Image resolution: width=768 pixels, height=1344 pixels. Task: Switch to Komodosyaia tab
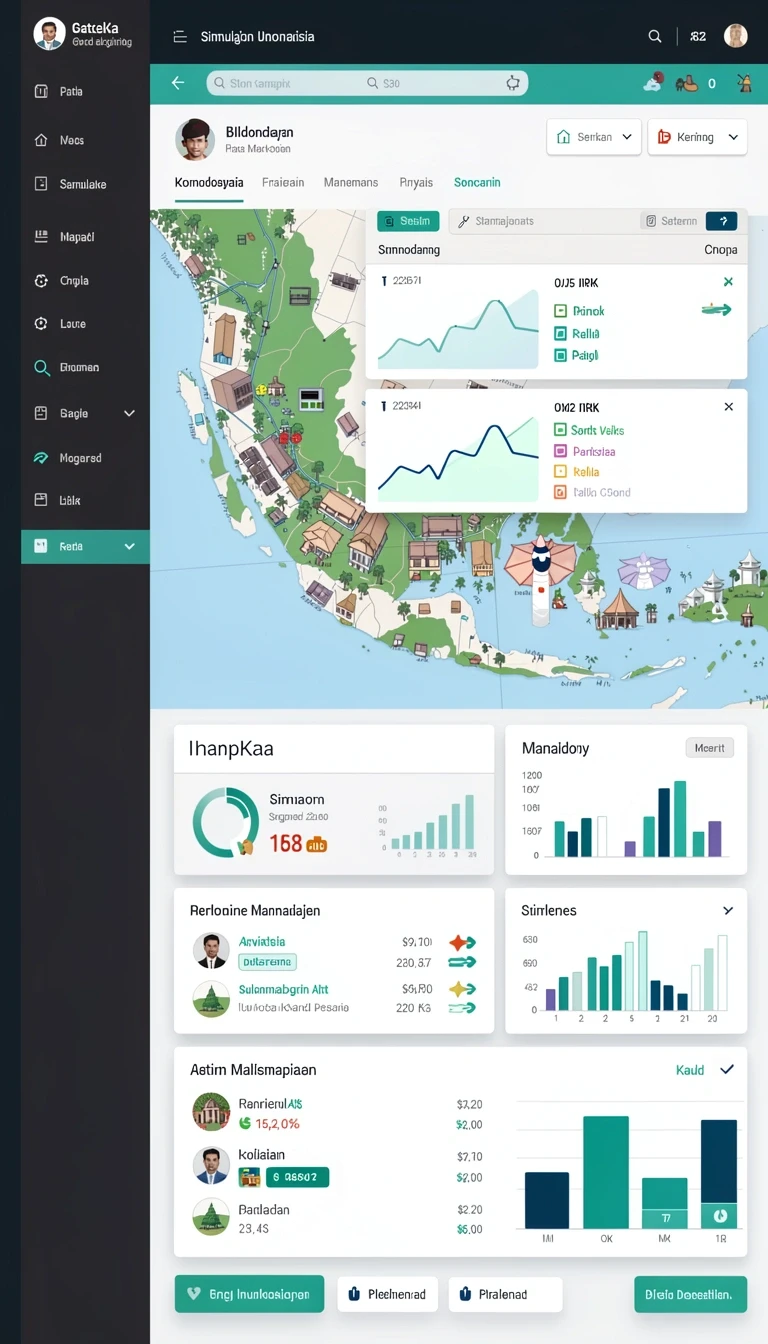pyautogui.click(x=209, y=183)
